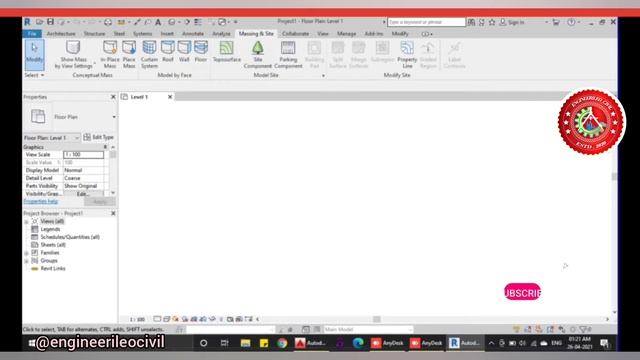The width and height of the screenshot is (640, 360).
Task: Select Floor by face tool
Action: [200, 51]
